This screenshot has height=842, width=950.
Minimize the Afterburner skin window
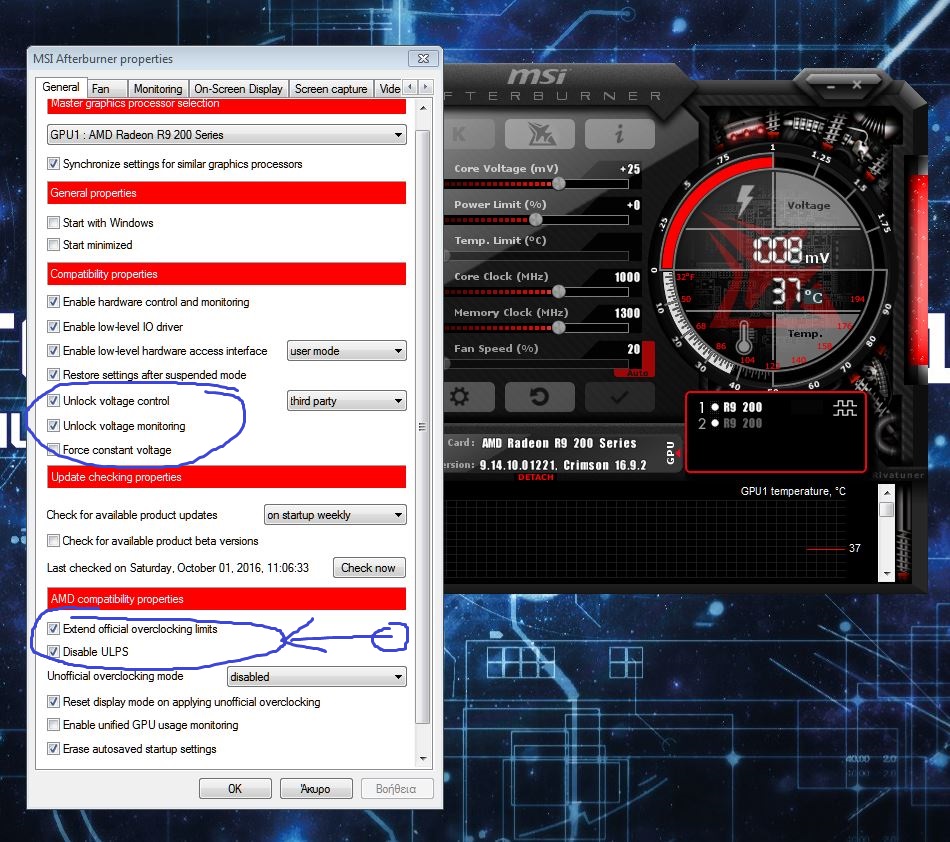[831, 86]
